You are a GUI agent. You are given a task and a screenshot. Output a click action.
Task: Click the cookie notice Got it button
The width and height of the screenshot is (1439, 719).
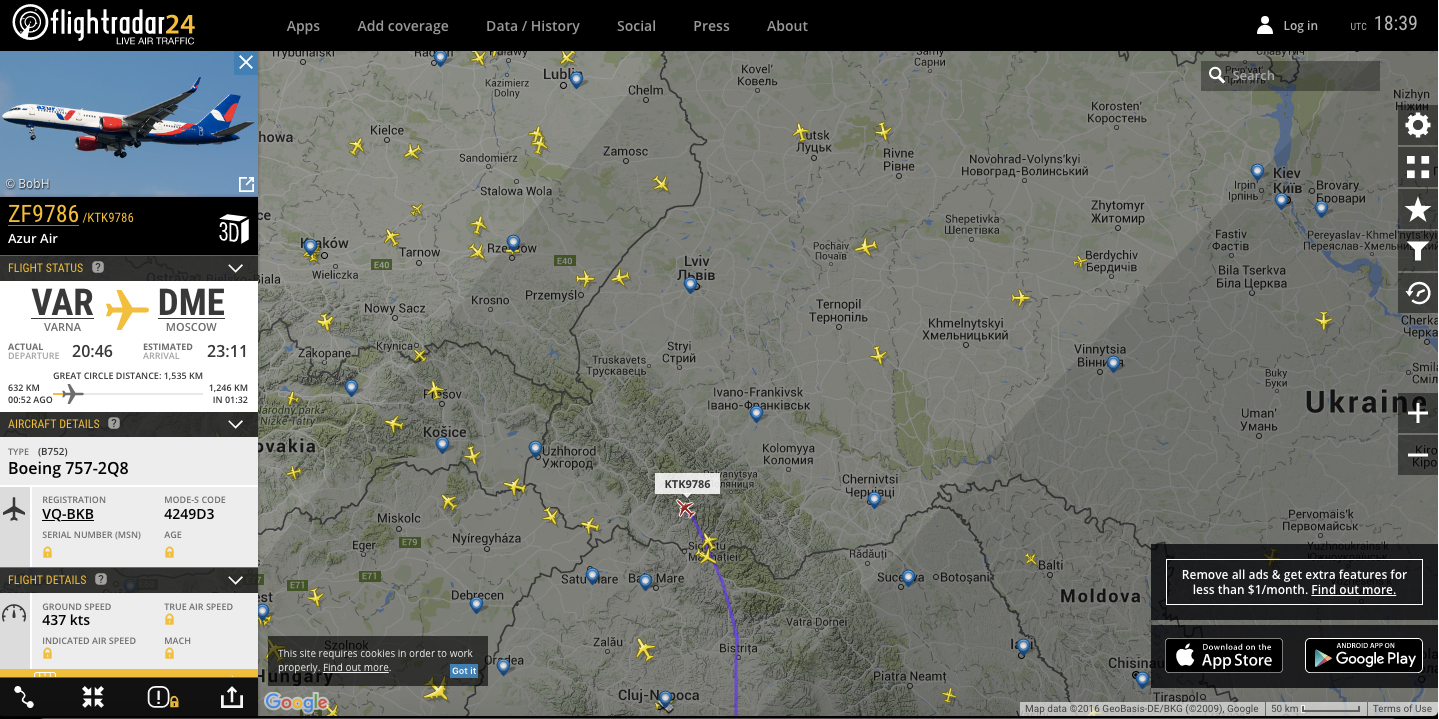[464, 671]
